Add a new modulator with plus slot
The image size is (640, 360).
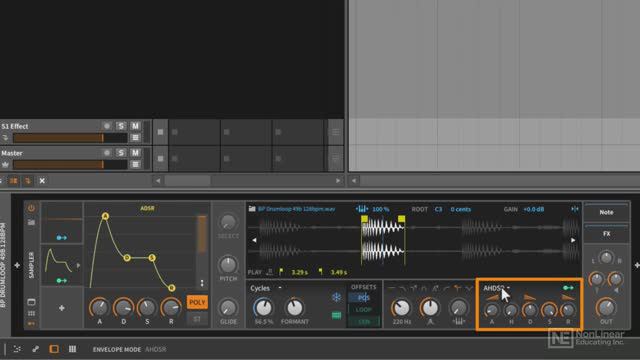coord(62,308)
